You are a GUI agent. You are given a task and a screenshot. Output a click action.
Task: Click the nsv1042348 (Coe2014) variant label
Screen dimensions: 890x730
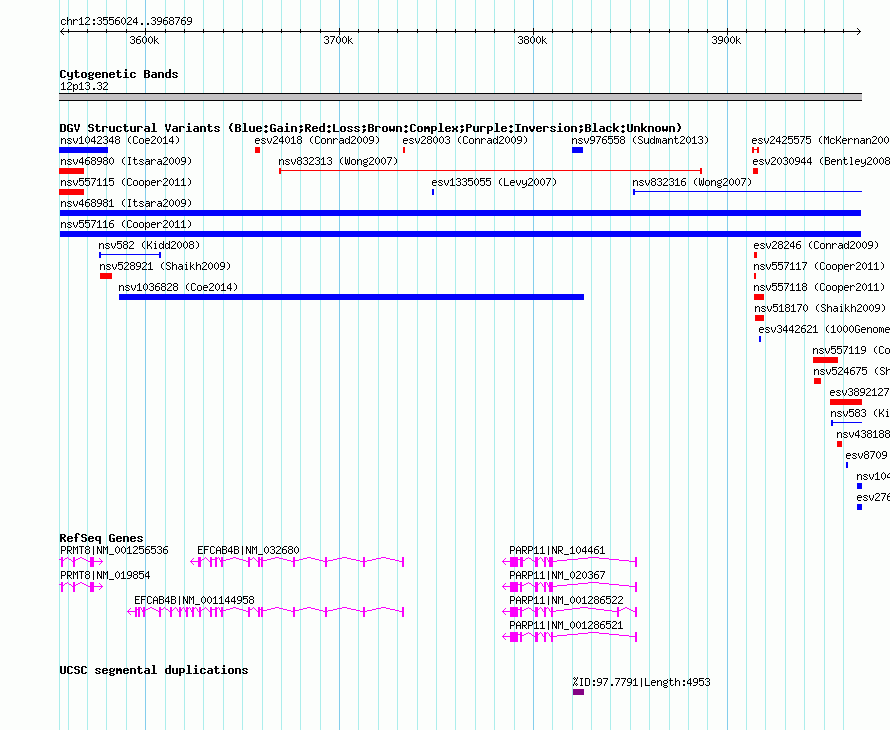[120, 140]
